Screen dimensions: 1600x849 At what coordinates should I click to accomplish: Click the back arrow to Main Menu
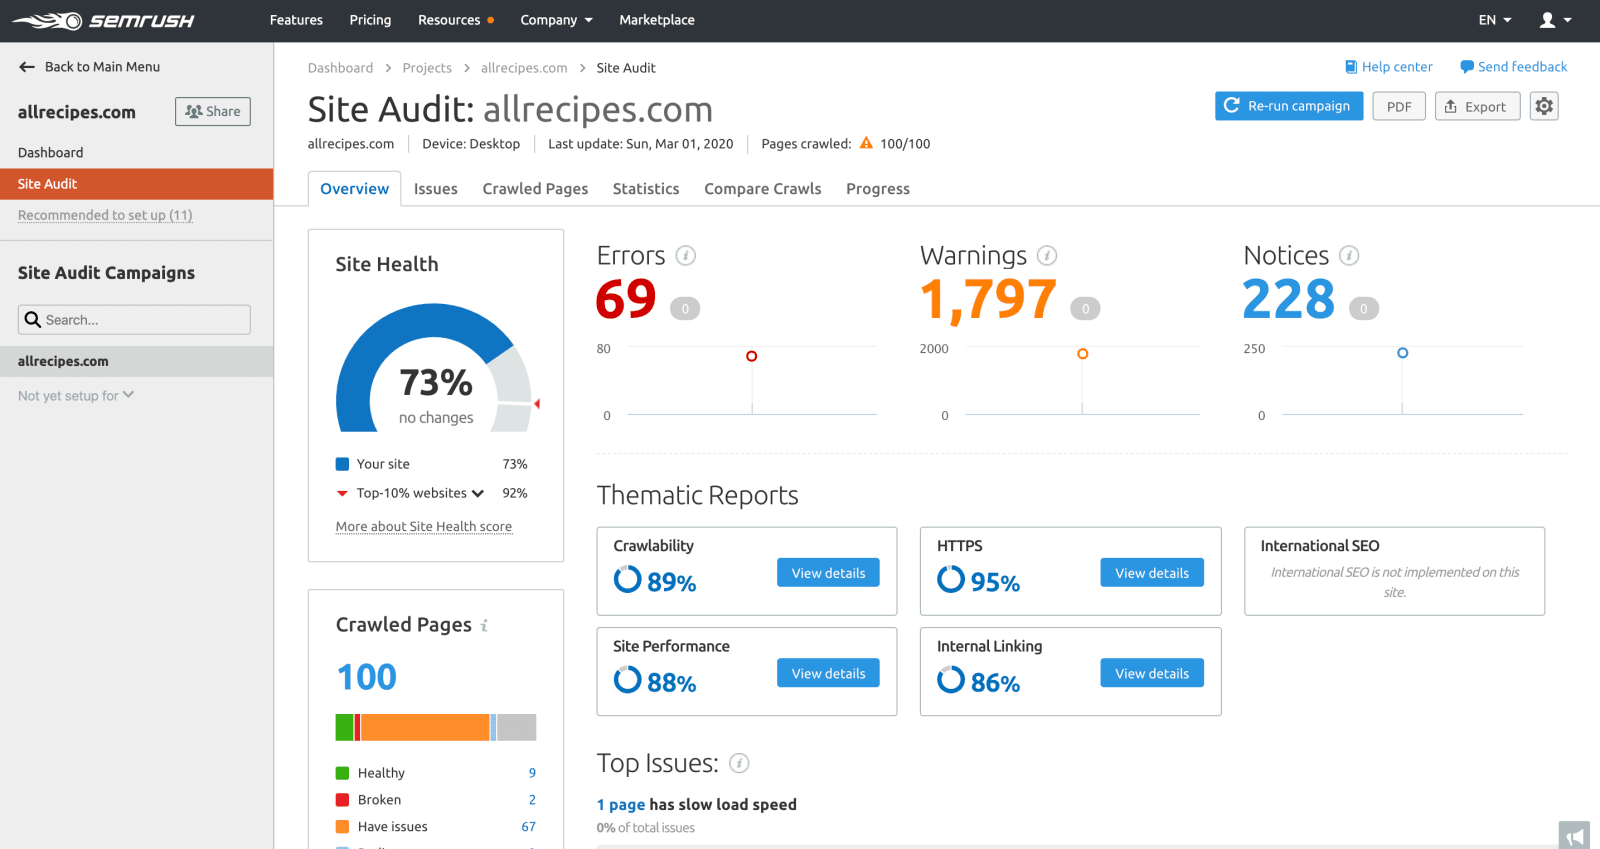click(27, 67)
